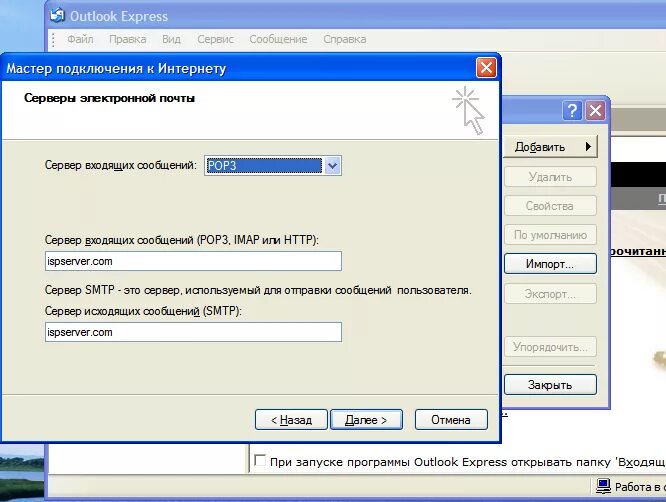Close the Internet connection wizard window
This screenshot has height=502, width=666.
[x=486, y=67]
